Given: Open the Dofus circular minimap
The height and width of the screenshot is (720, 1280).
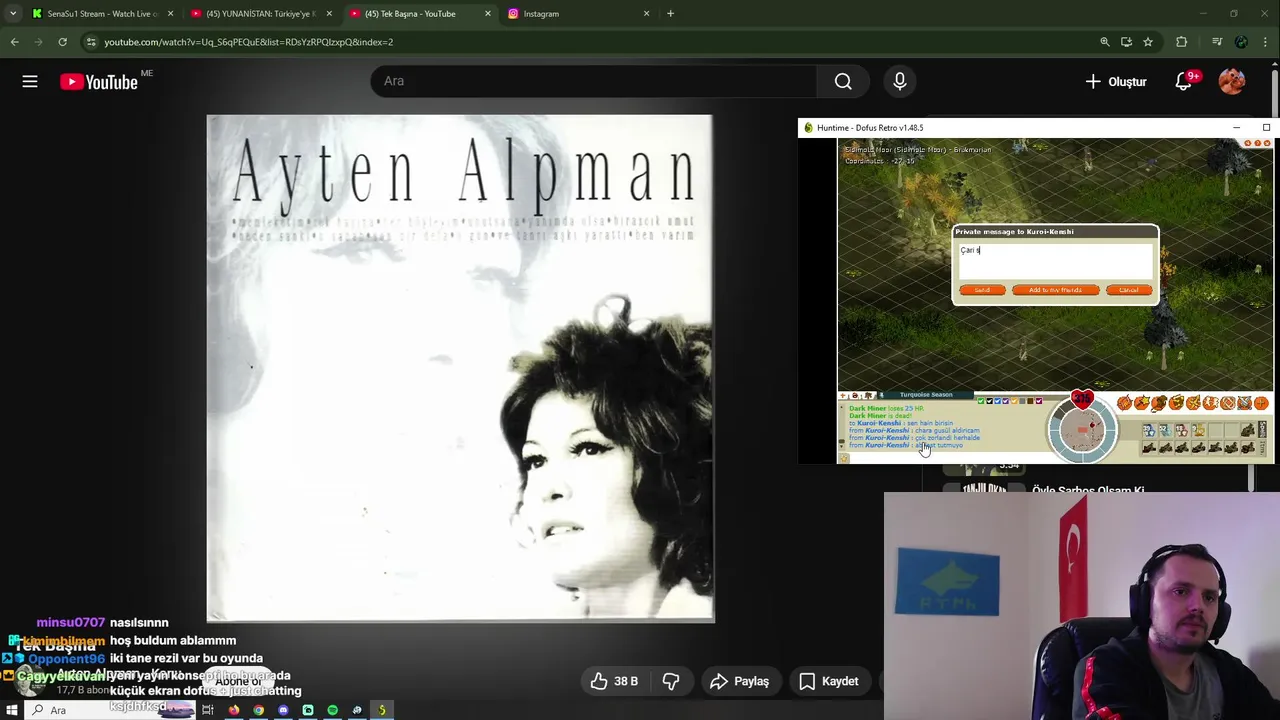Looking at the screenshot, I should (1083, 429).
